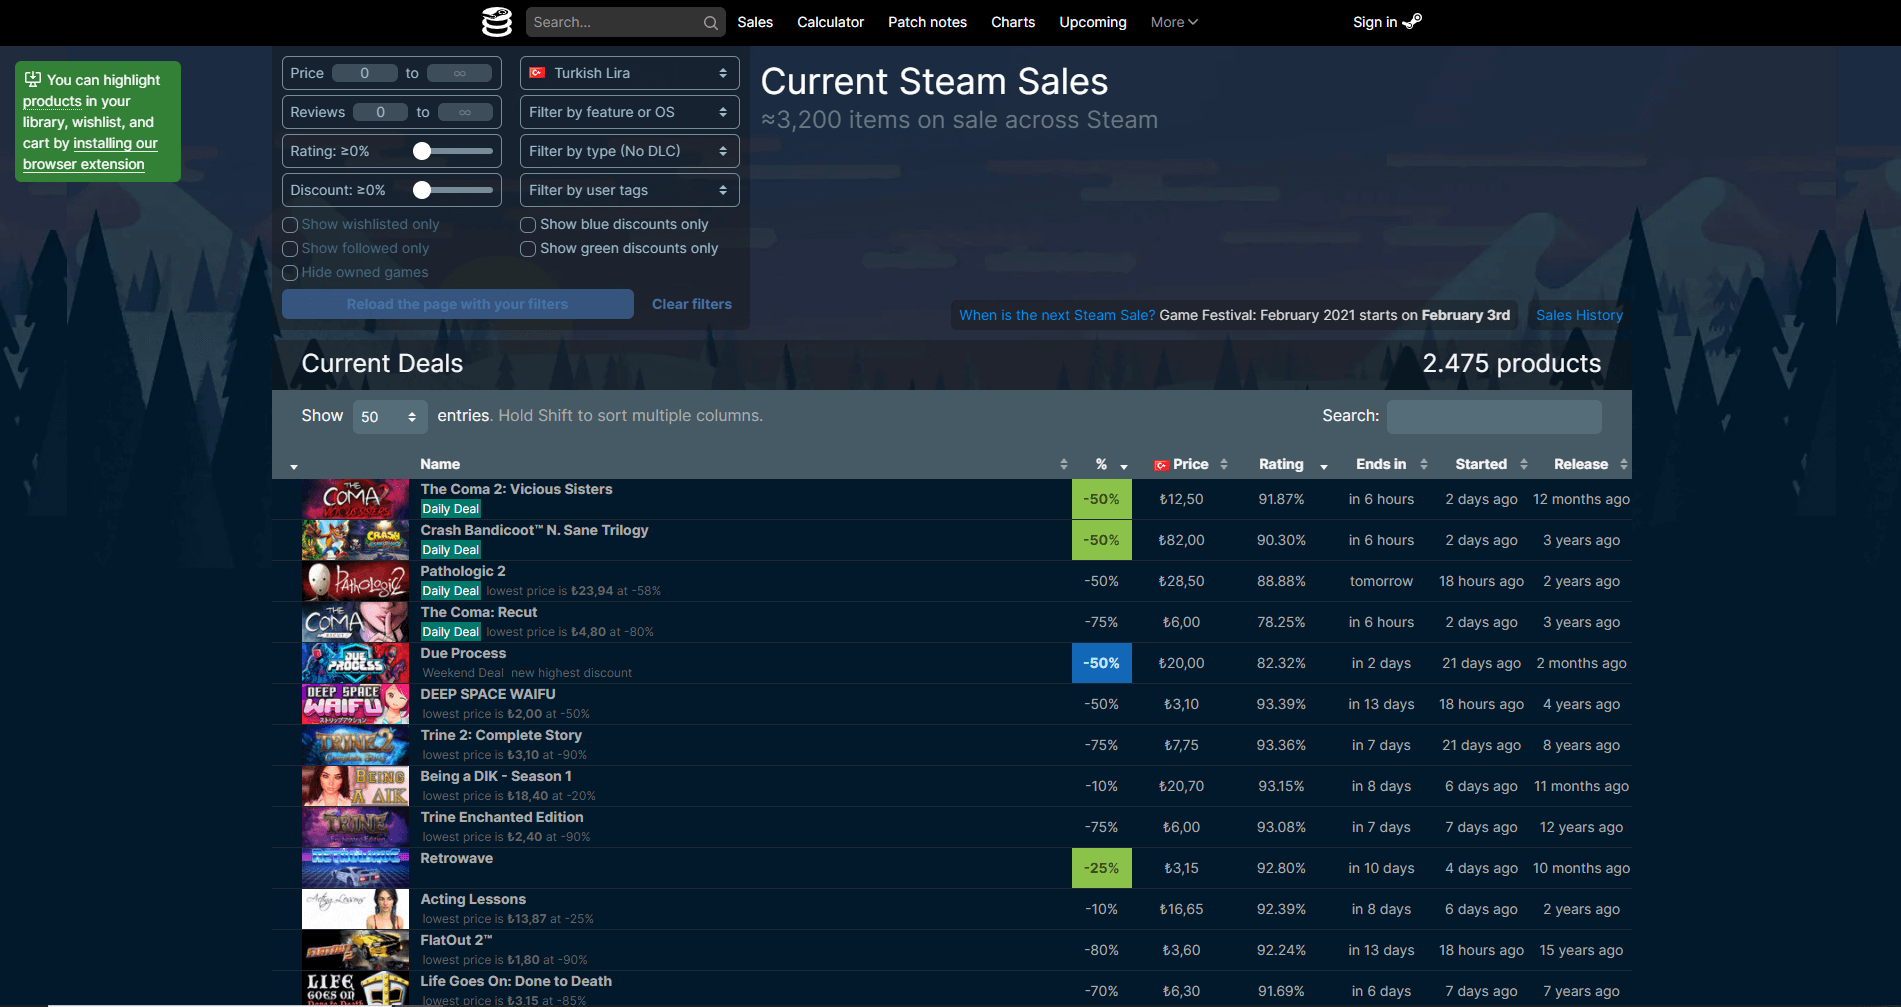Image resolution: width=1901 pixels, height=1007 pixels.
Task: Sort by the Release column arrows
Action: tap(1623, 464)
